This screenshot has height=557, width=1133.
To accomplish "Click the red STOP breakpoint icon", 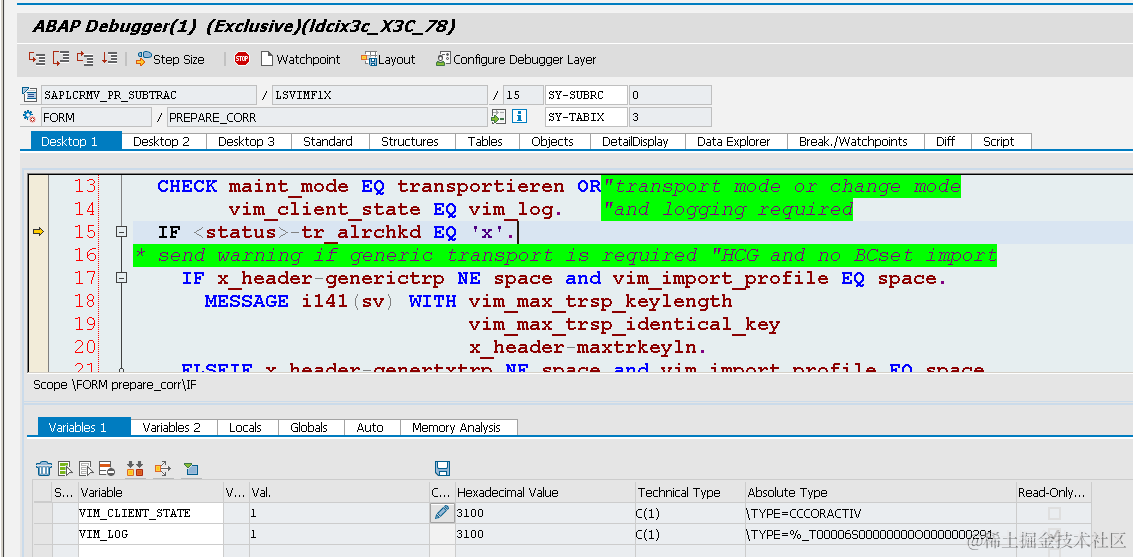I will coord(242,59).
